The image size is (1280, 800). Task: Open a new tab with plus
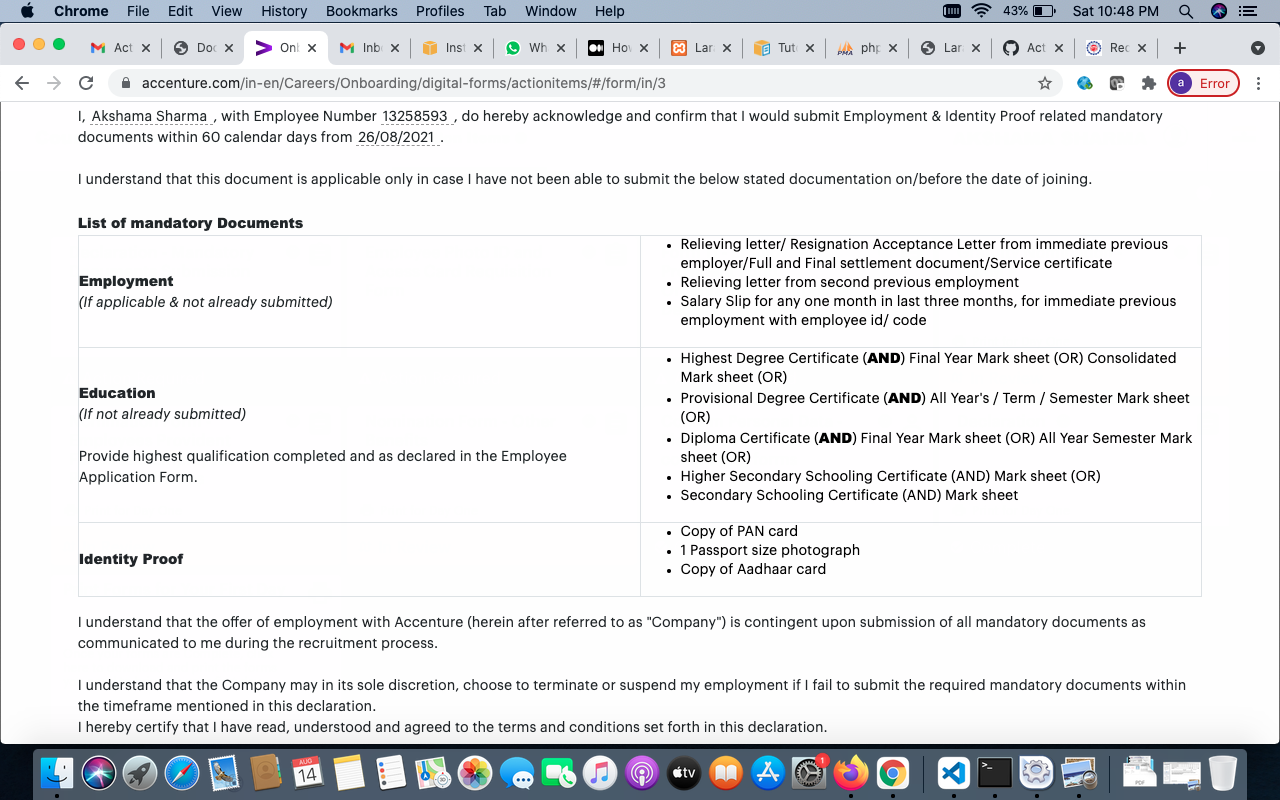1180,48
